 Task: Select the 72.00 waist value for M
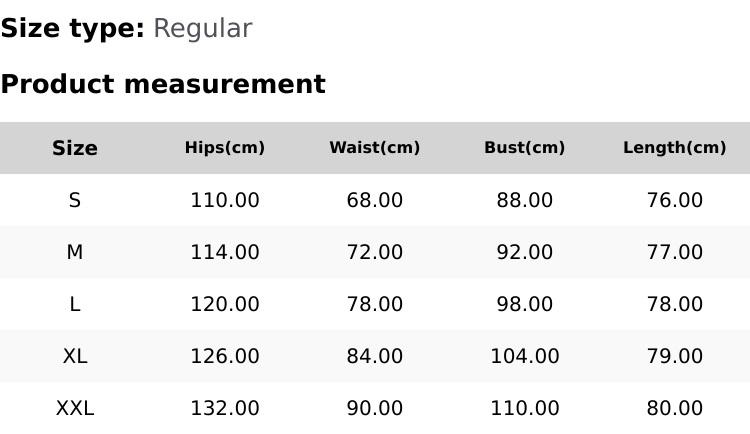click(375, 252)
